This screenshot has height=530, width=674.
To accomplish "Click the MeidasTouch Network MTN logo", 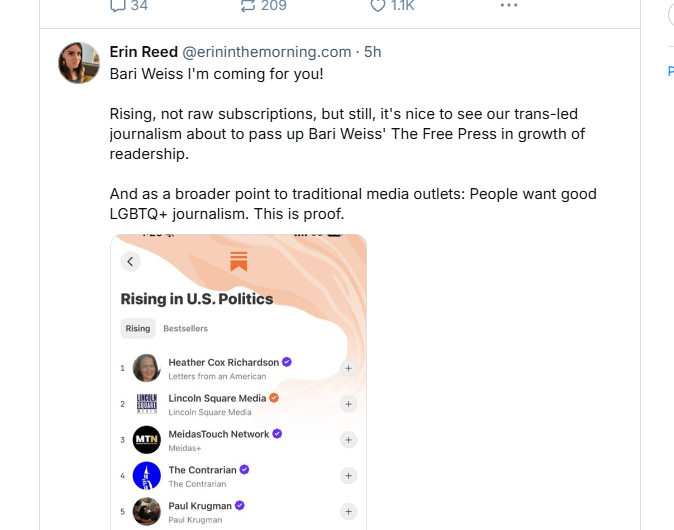I will point(147,440).
